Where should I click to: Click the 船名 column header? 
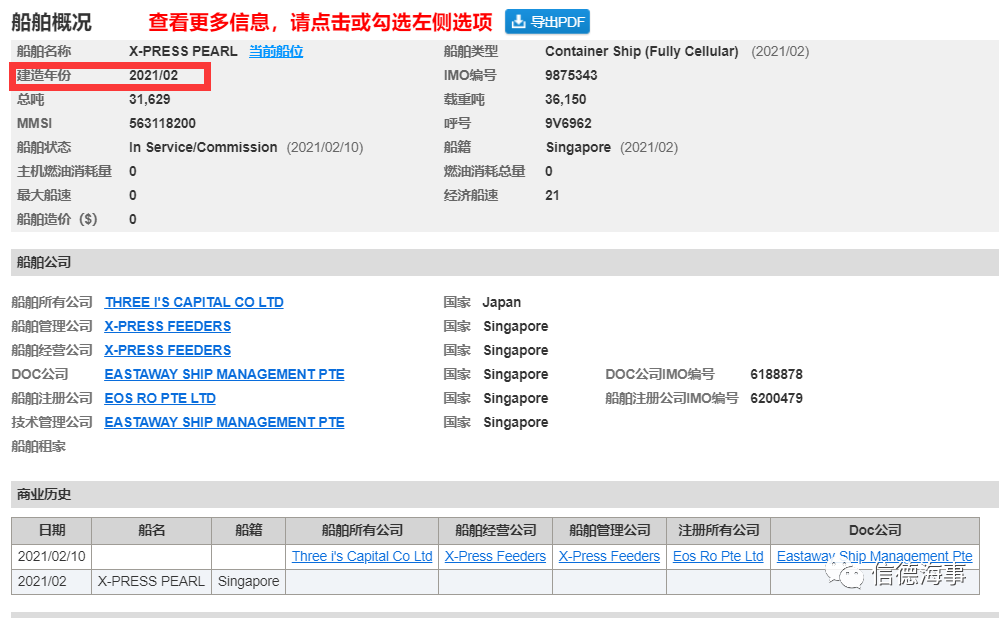click(x=152, y=530)
